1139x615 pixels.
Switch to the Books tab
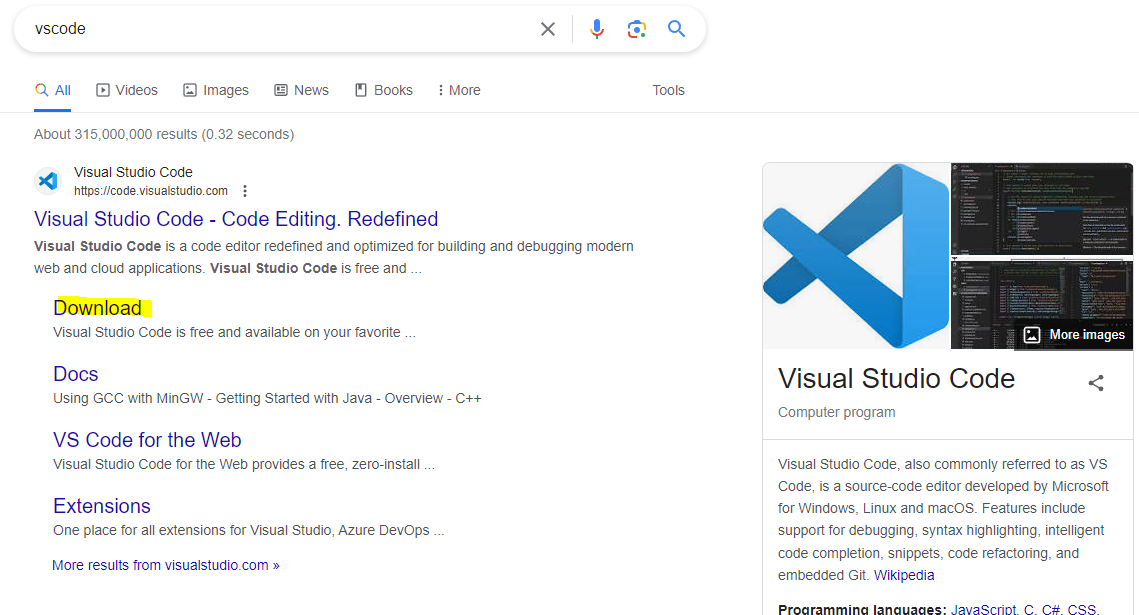pos(384,90)
